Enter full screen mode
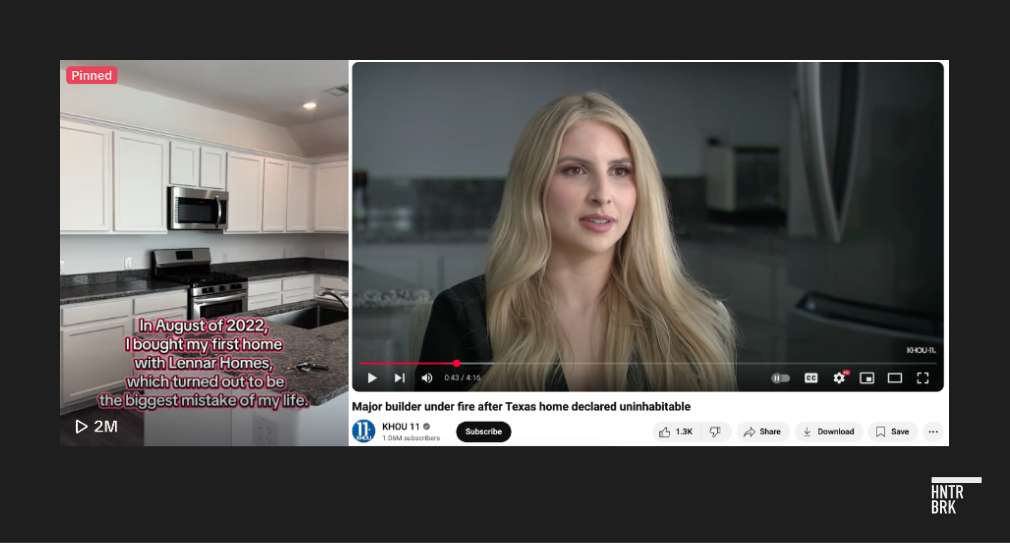This screenshot has height=543, width=1010. (x=922, y=378)
